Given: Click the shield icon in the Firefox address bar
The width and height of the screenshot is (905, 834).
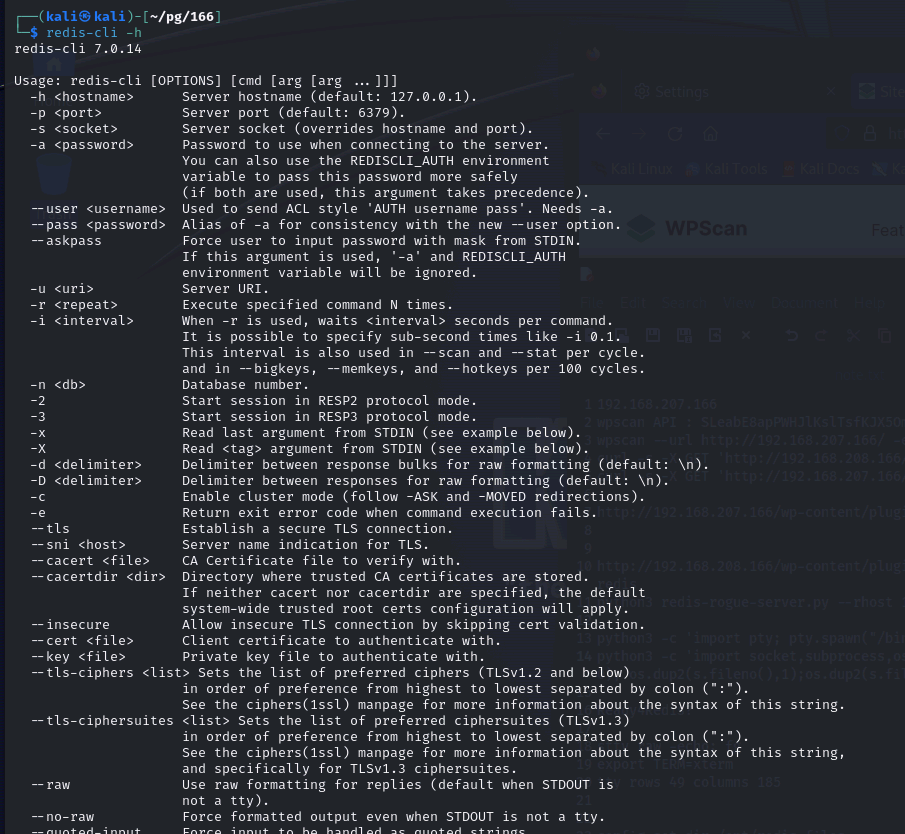Looking at the screenshot, I should 842,134.
